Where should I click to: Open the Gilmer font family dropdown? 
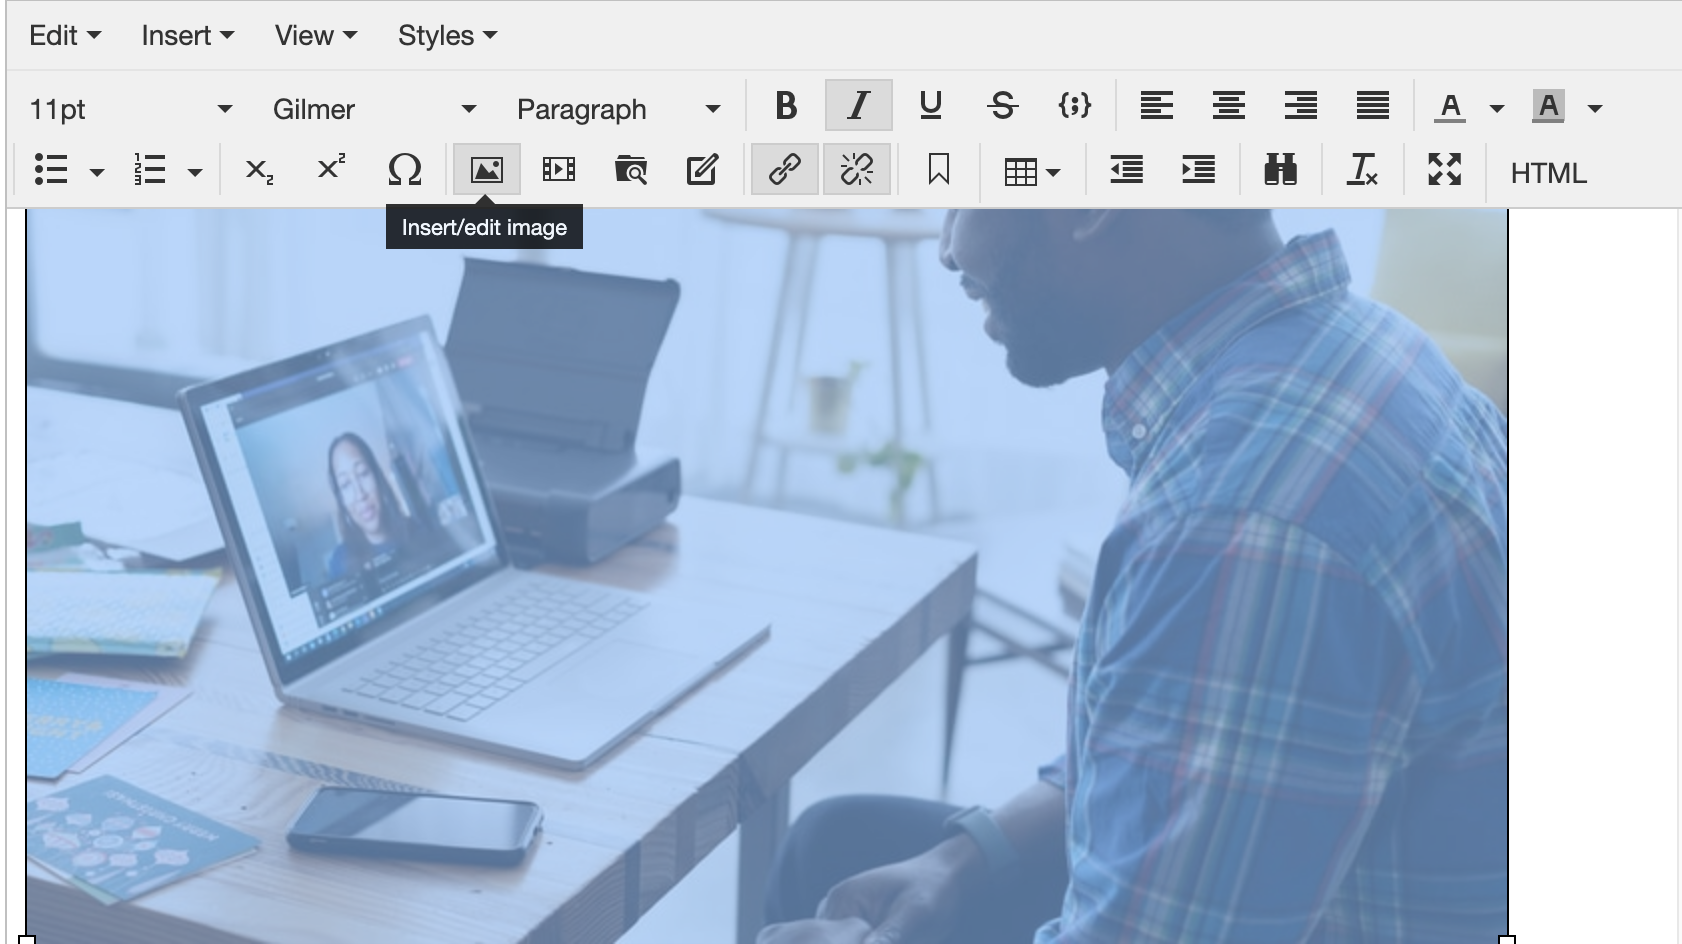374,108
